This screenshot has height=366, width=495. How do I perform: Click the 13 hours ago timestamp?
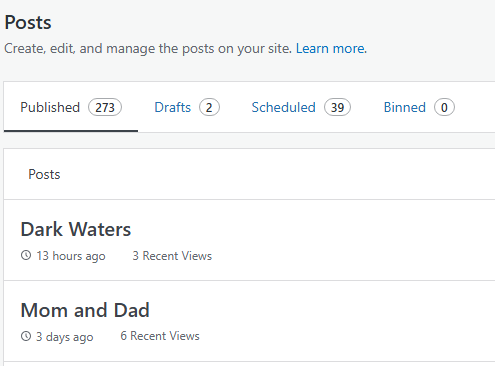pyautogui.click(x=71, y=256)
